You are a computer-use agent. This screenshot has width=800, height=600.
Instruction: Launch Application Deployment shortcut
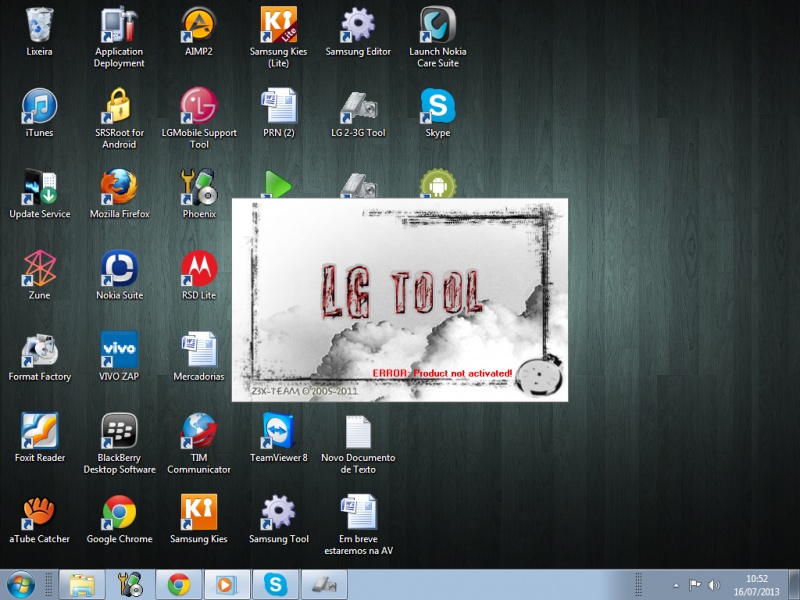pyautogui.click(x=119, y=37)
